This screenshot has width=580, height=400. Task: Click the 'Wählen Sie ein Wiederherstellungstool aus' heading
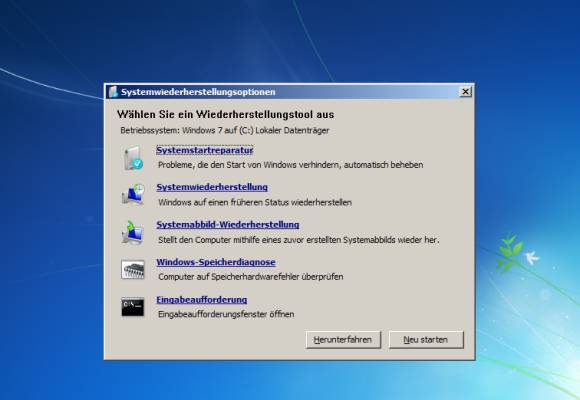[226, 115]
